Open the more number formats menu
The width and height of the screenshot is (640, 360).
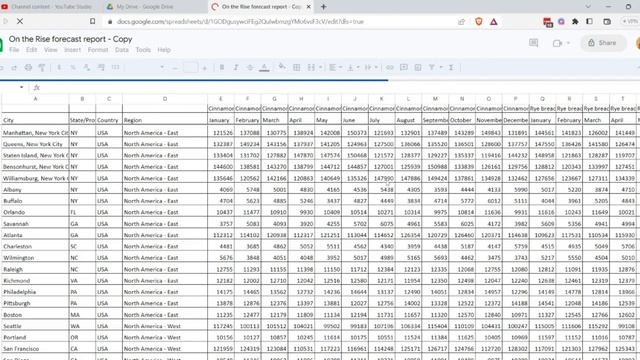click(x=116, y=68)
